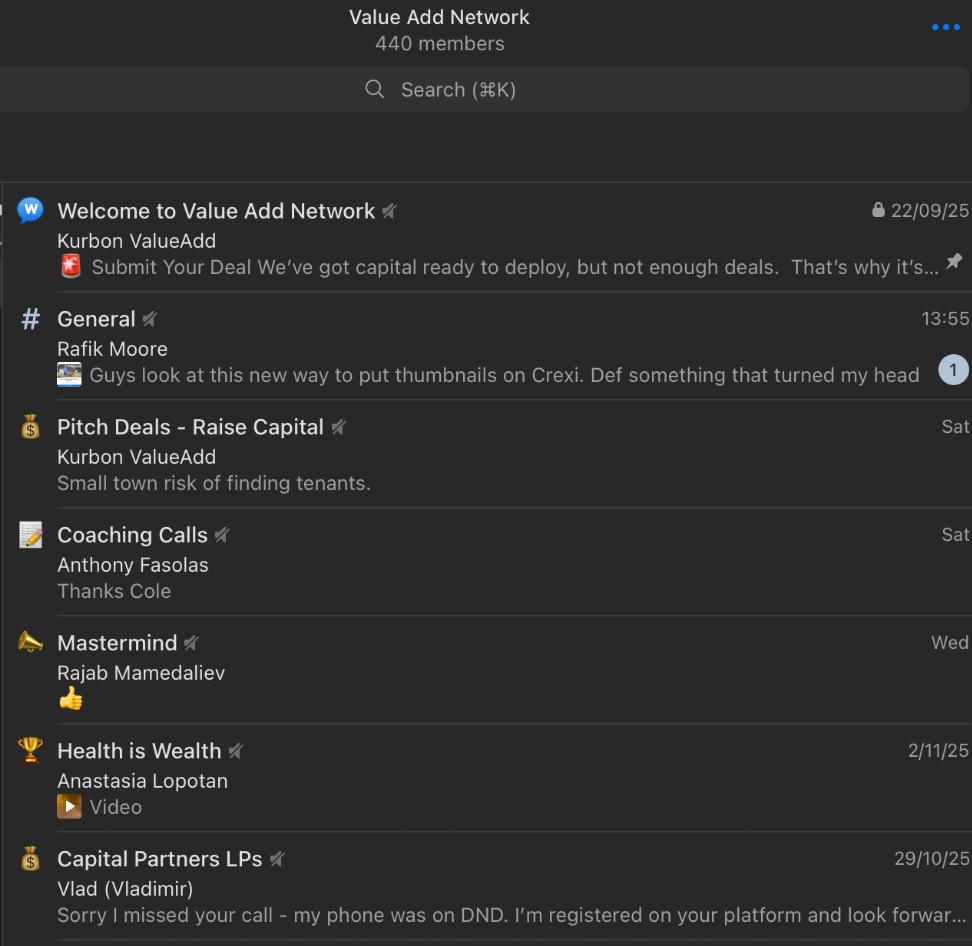Image resolution: width=972 pixels, height=946 pixels.
Task: Click the video thumbnail in Anastasia Lopotan's message
Action: click(69, 807)
